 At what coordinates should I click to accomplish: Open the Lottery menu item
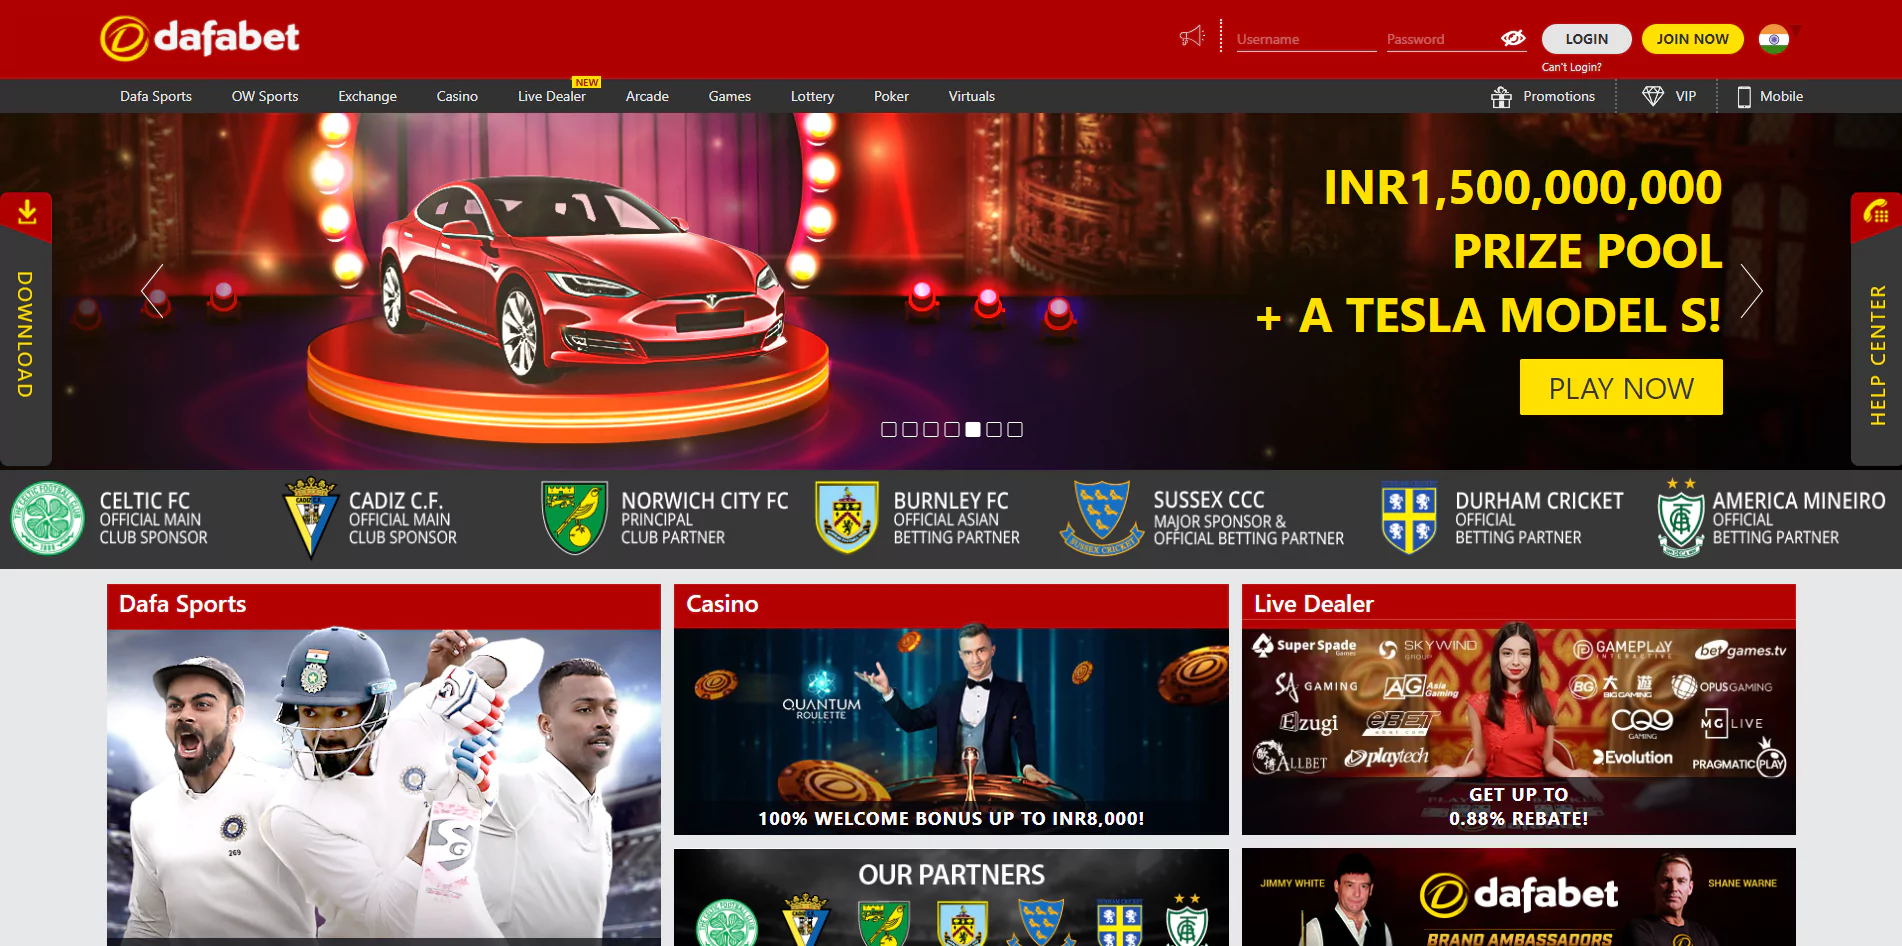pos(812,96)
